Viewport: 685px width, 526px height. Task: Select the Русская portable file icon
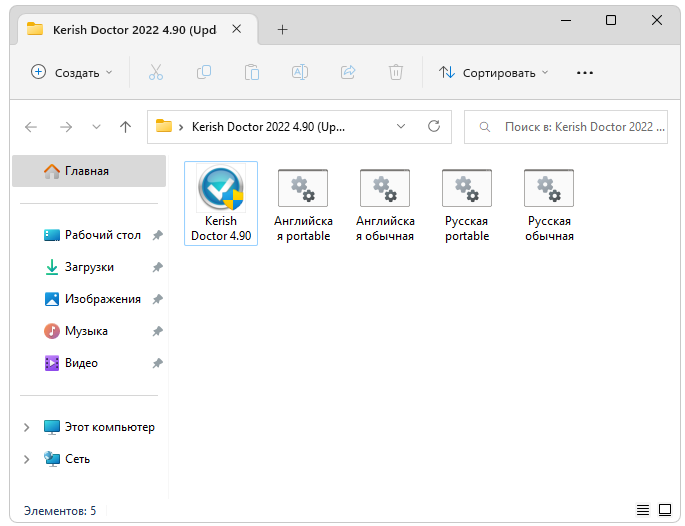tap(467, 190)
